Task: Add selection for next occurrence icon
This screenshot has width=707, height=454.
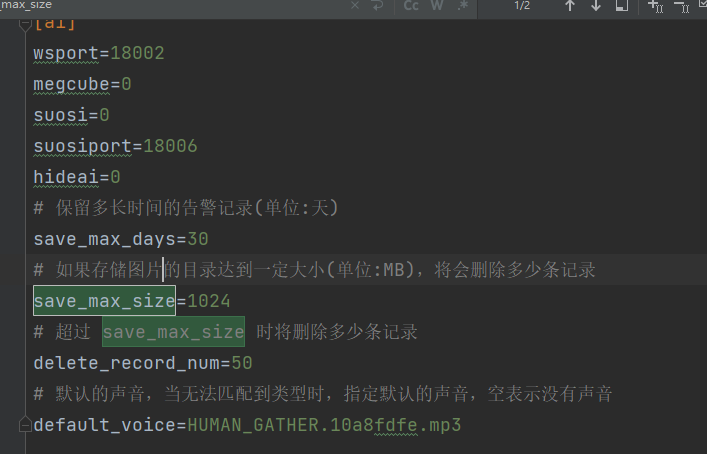Action: 656,6
